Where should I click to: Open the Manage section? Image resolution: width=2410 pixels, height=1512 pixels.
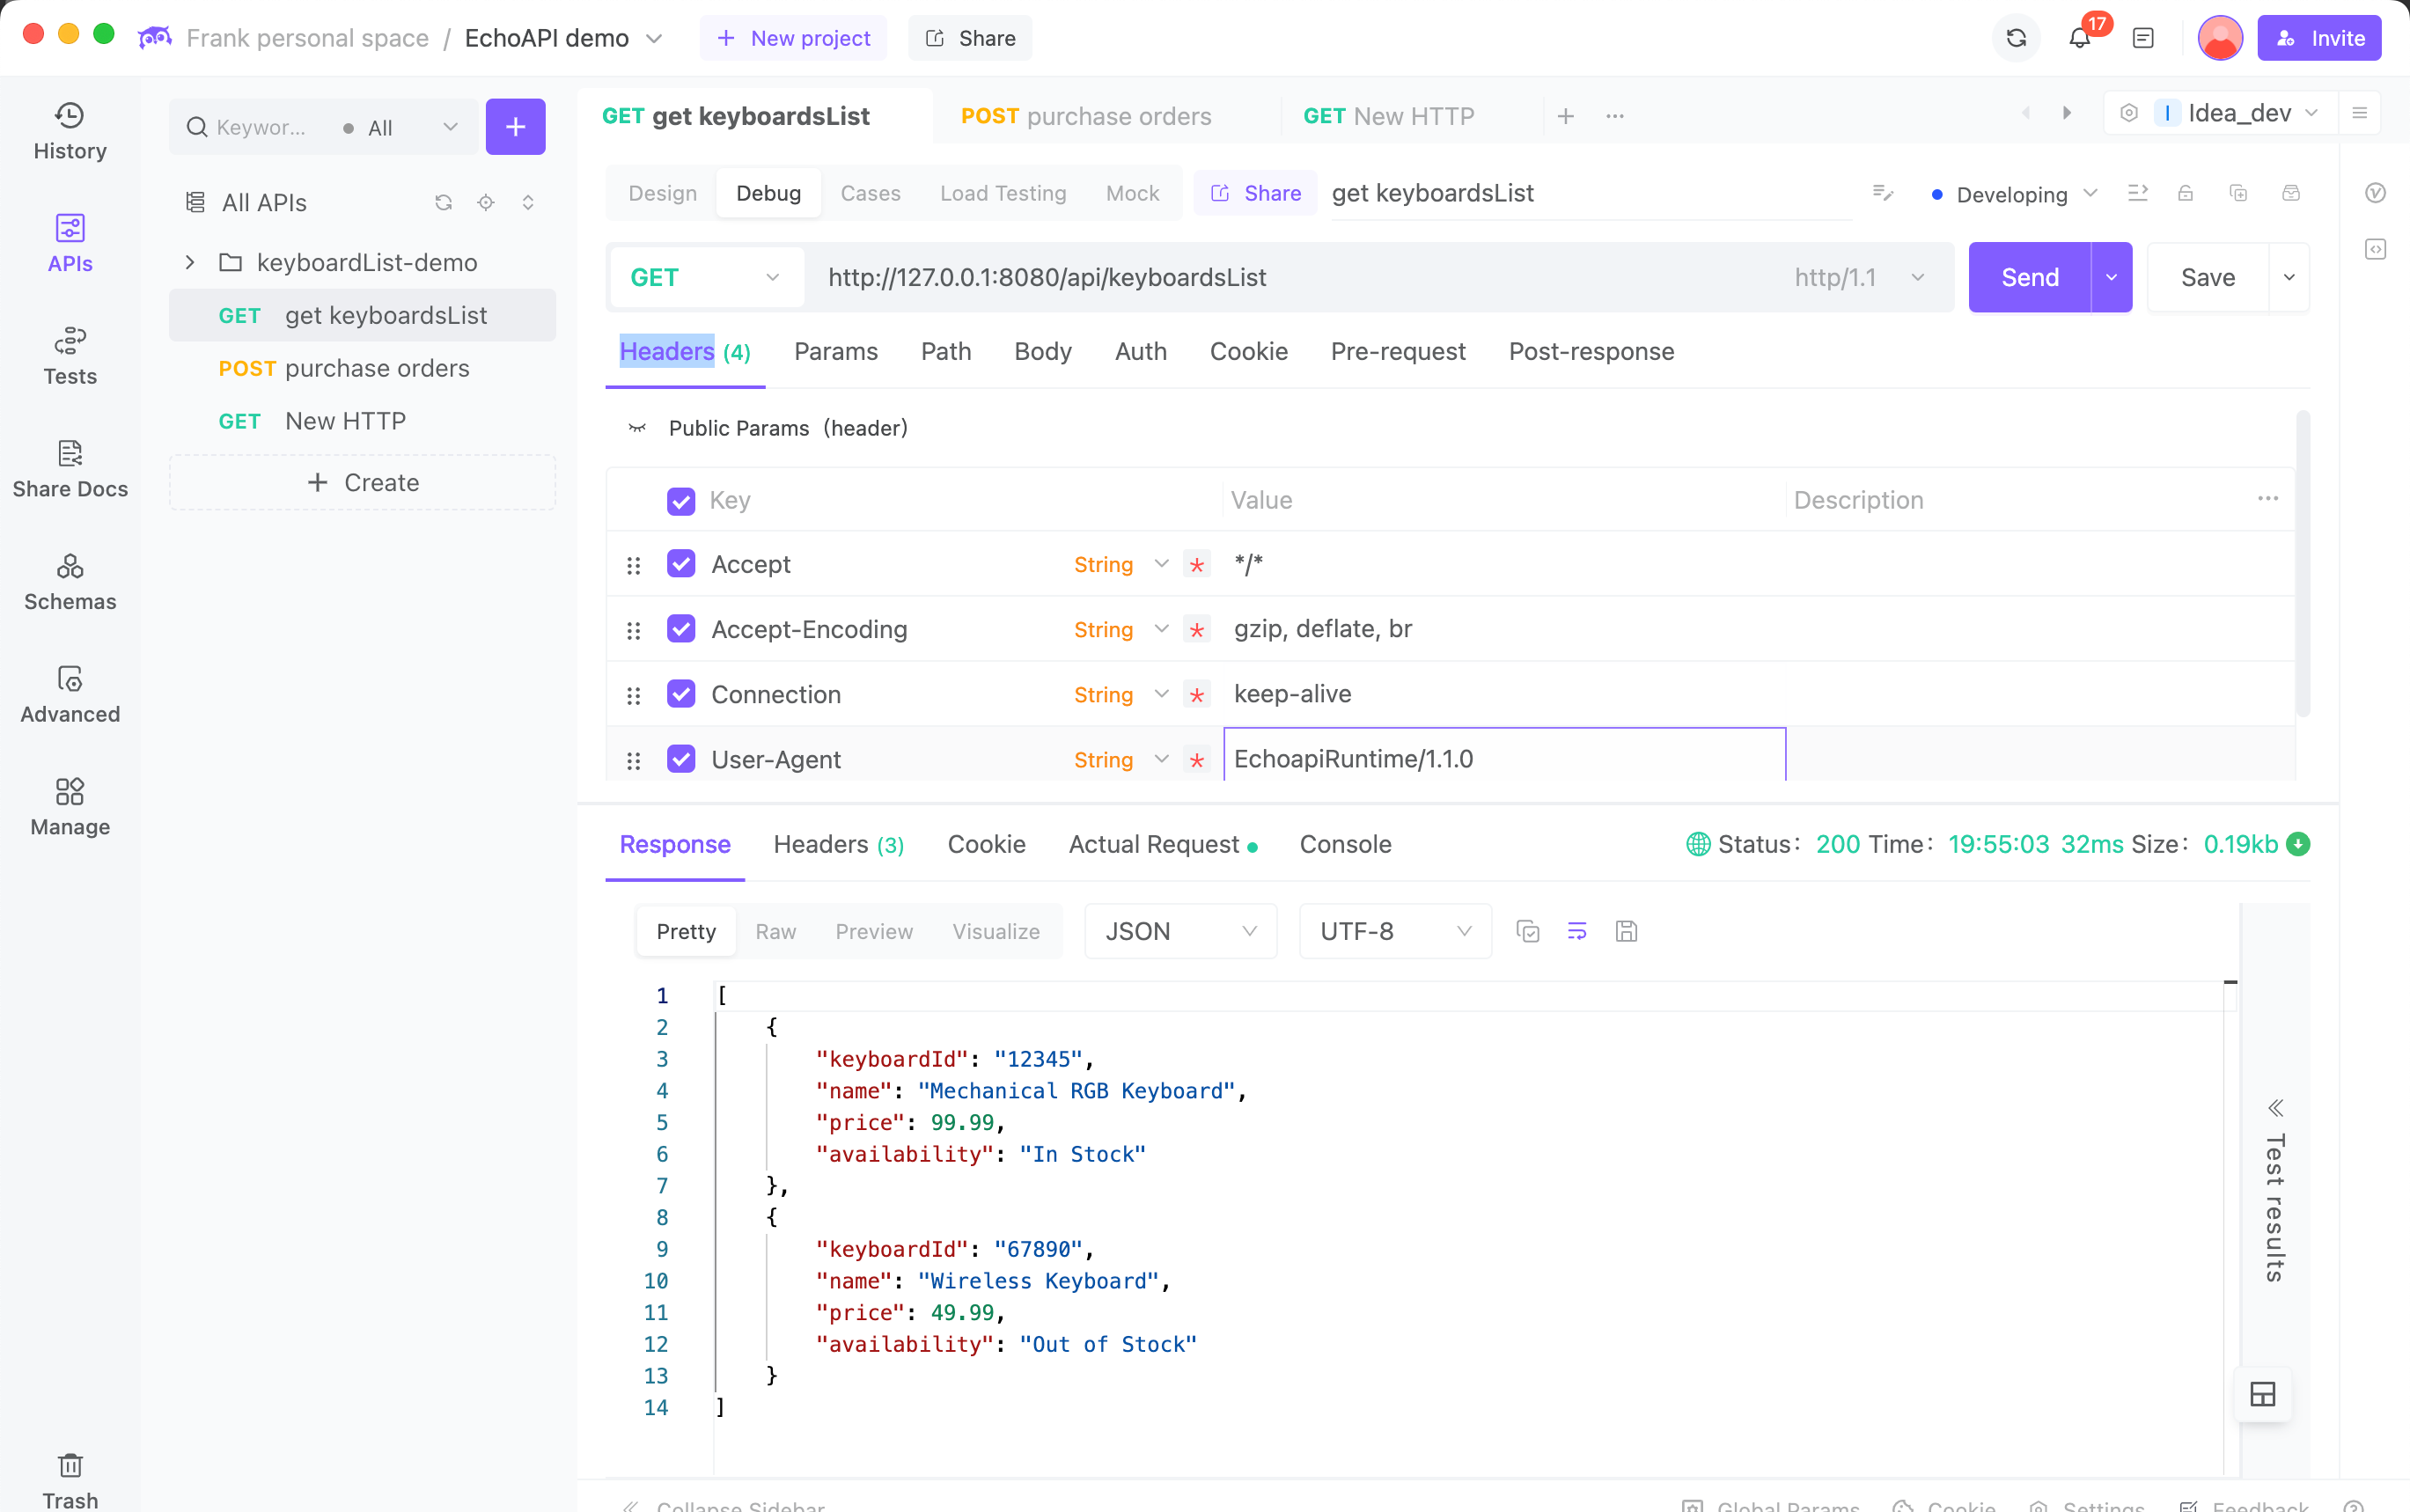pyautogui.click(x=70, y=807)
